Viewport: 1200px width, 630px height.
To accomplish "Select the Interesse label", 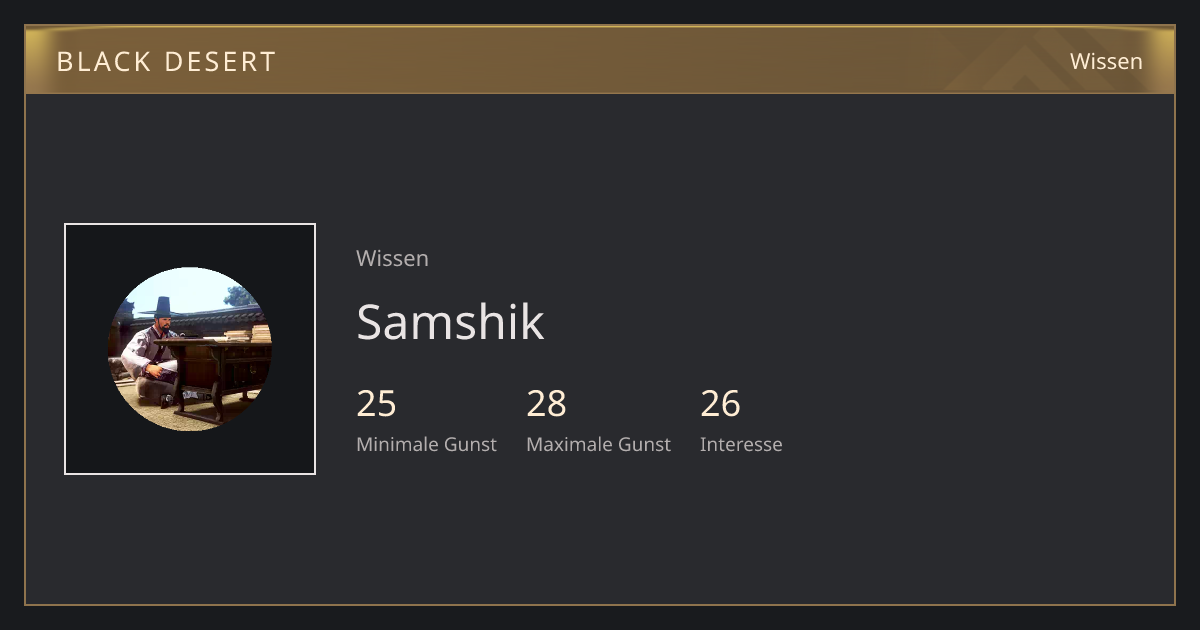I will point(741,444).
